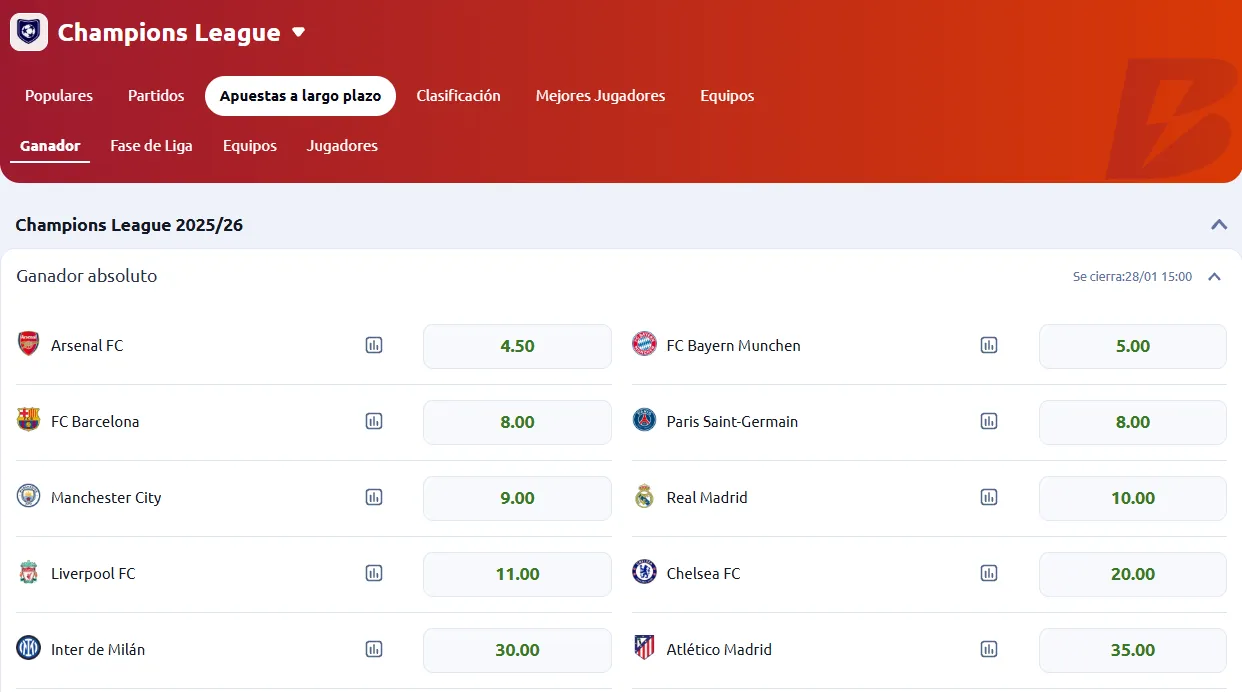Click the Arsenal FC crest
This screenshot has height=692, width=1242.
coord(30,345)
